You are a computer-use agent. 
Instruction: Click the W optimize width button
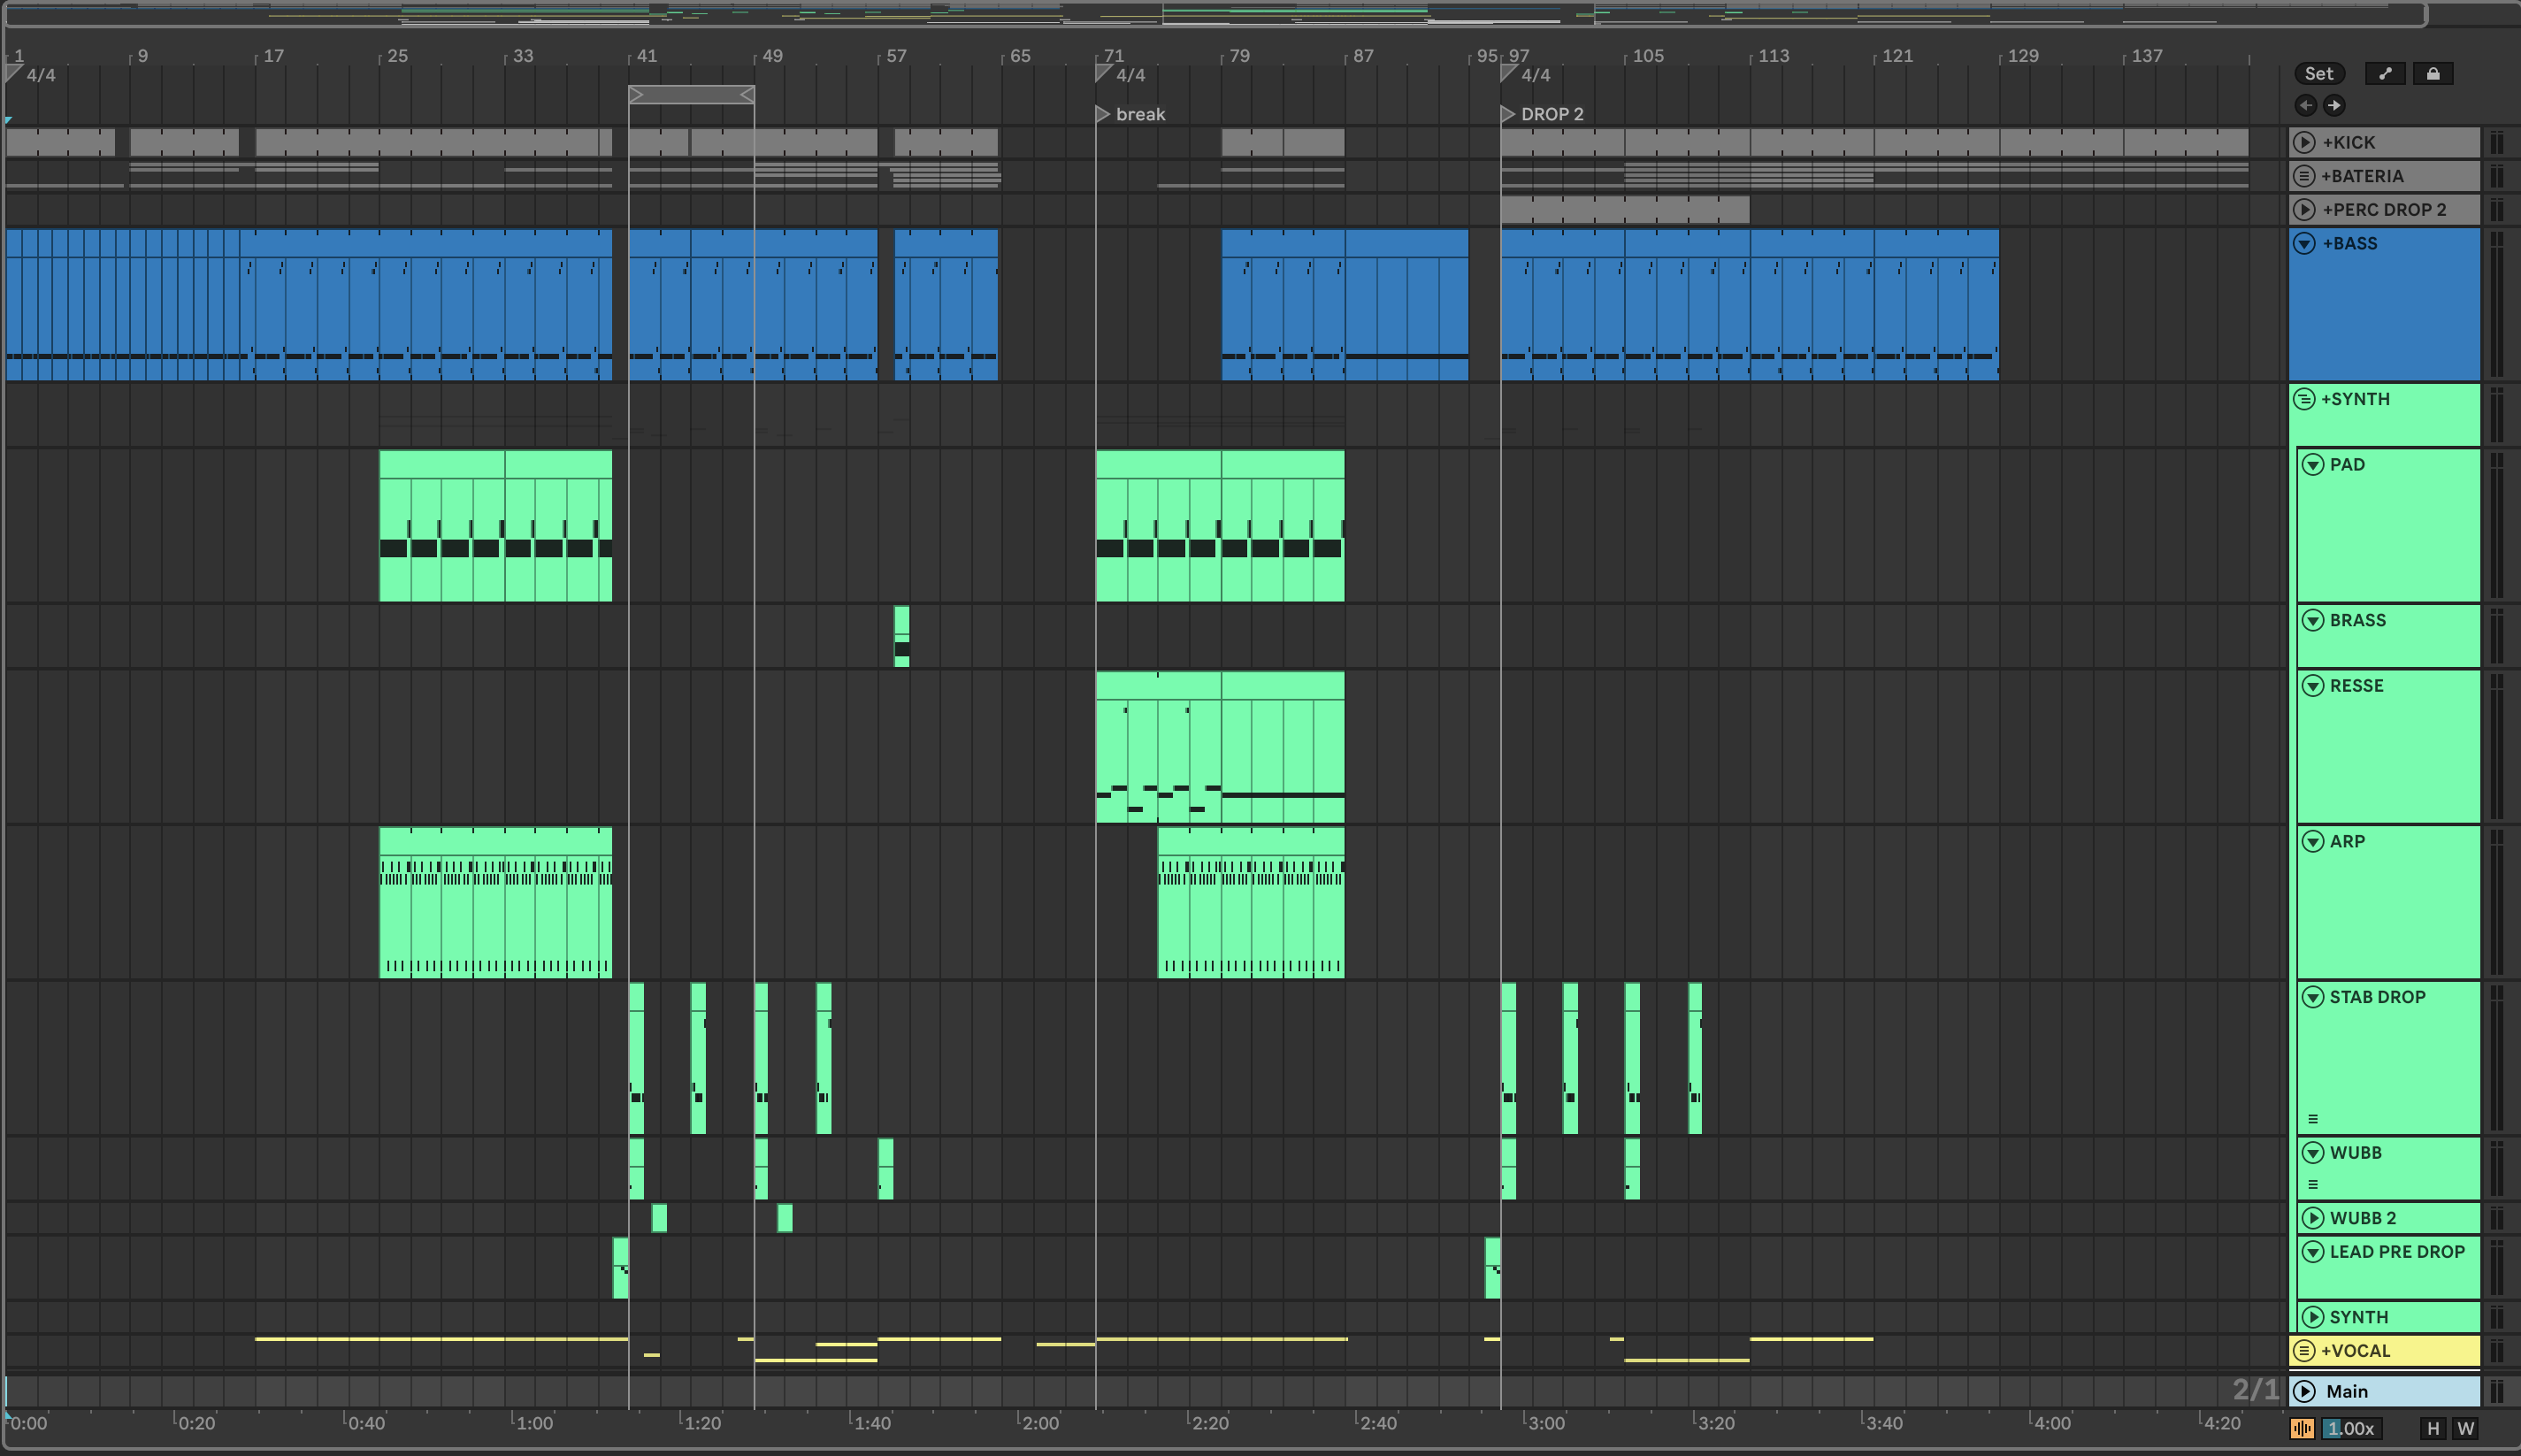click(2465, 1428)
